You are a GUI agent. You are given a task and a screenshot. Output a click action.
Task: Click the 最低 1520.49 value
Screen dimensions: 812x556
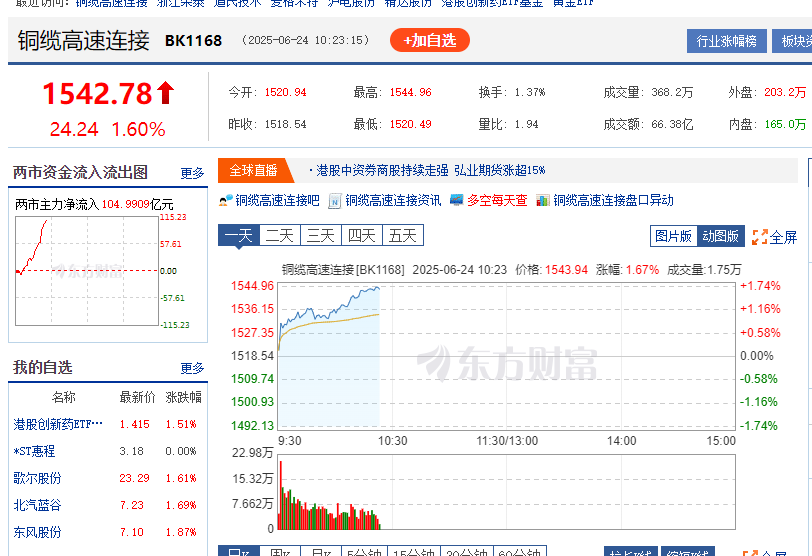(x=410, y=124)
